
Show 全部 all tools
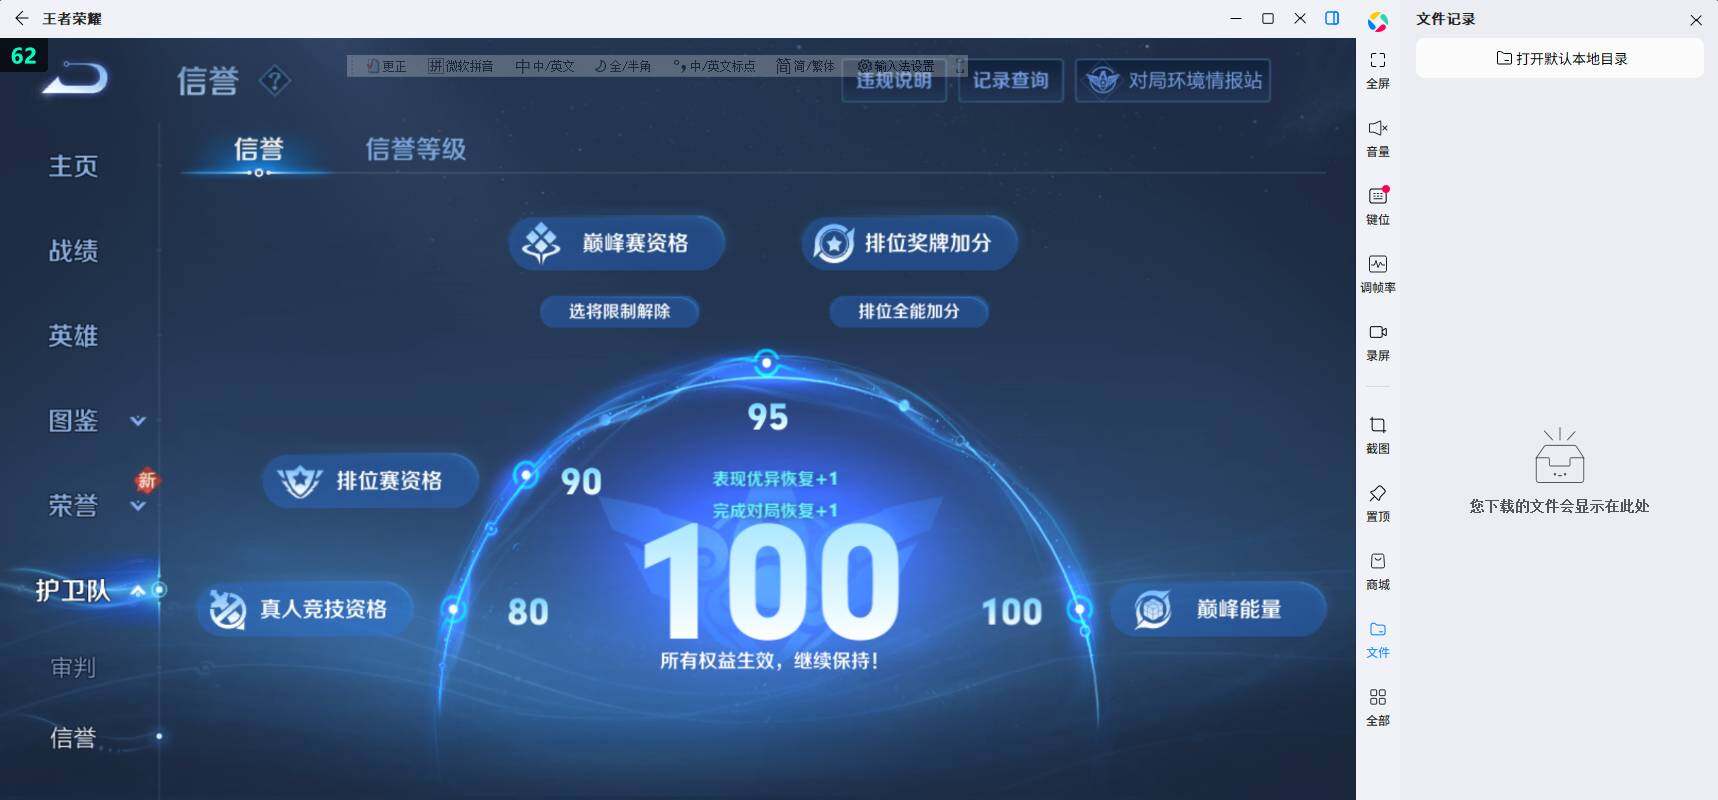[1378, 707]
